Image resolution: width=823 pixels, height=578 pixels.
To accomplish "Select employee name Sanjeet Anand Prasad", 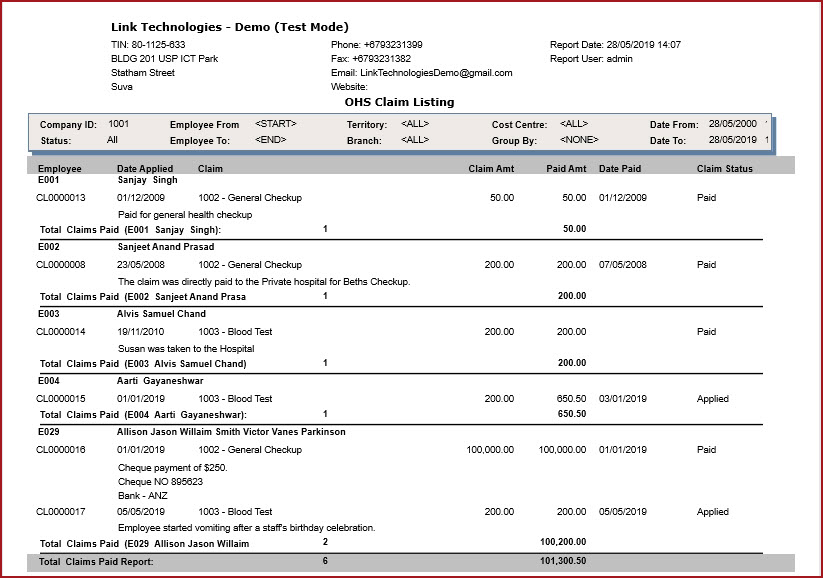I will coord(166,247).
